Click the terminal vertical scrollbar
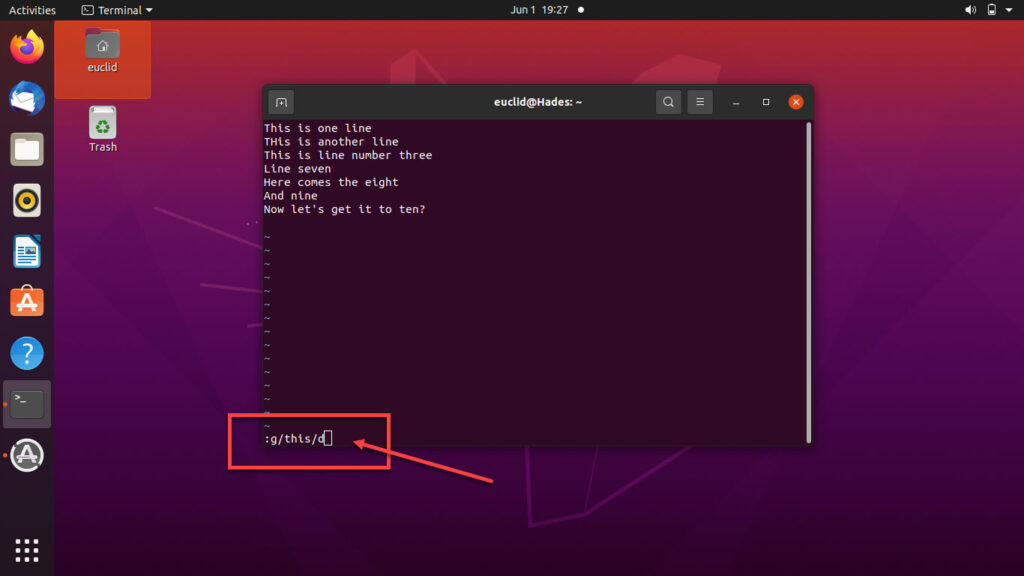 807,280
